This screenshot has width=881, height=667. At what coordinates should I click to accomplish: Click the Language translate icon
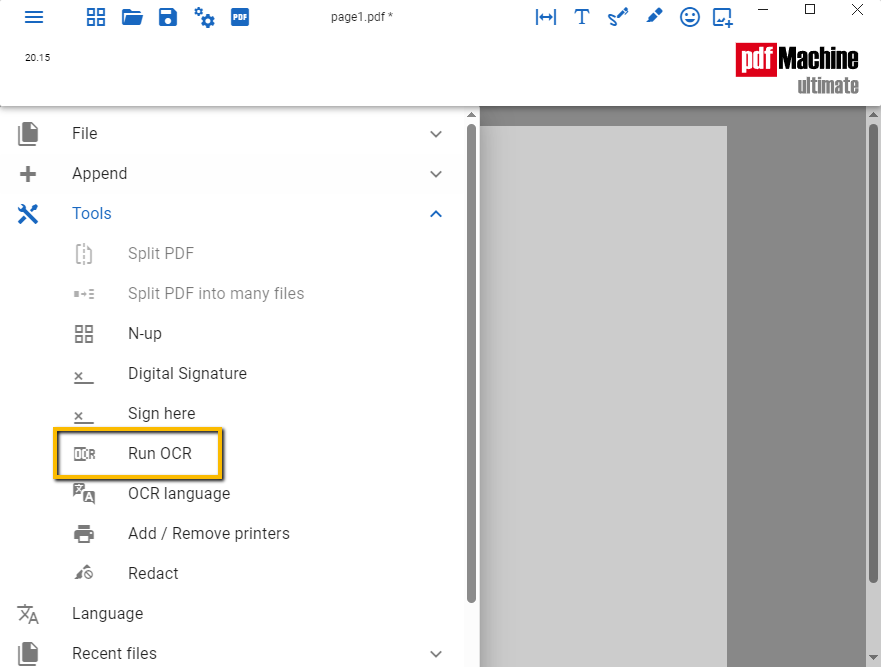click(x=28, y=614)
